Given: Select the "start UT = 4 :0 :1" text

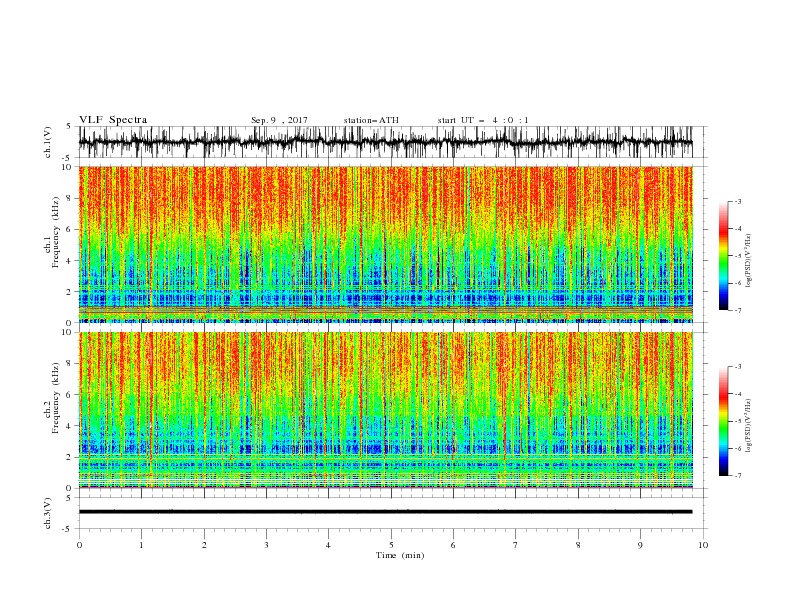Looking at the screenshot, I should (x=483, y=120).
